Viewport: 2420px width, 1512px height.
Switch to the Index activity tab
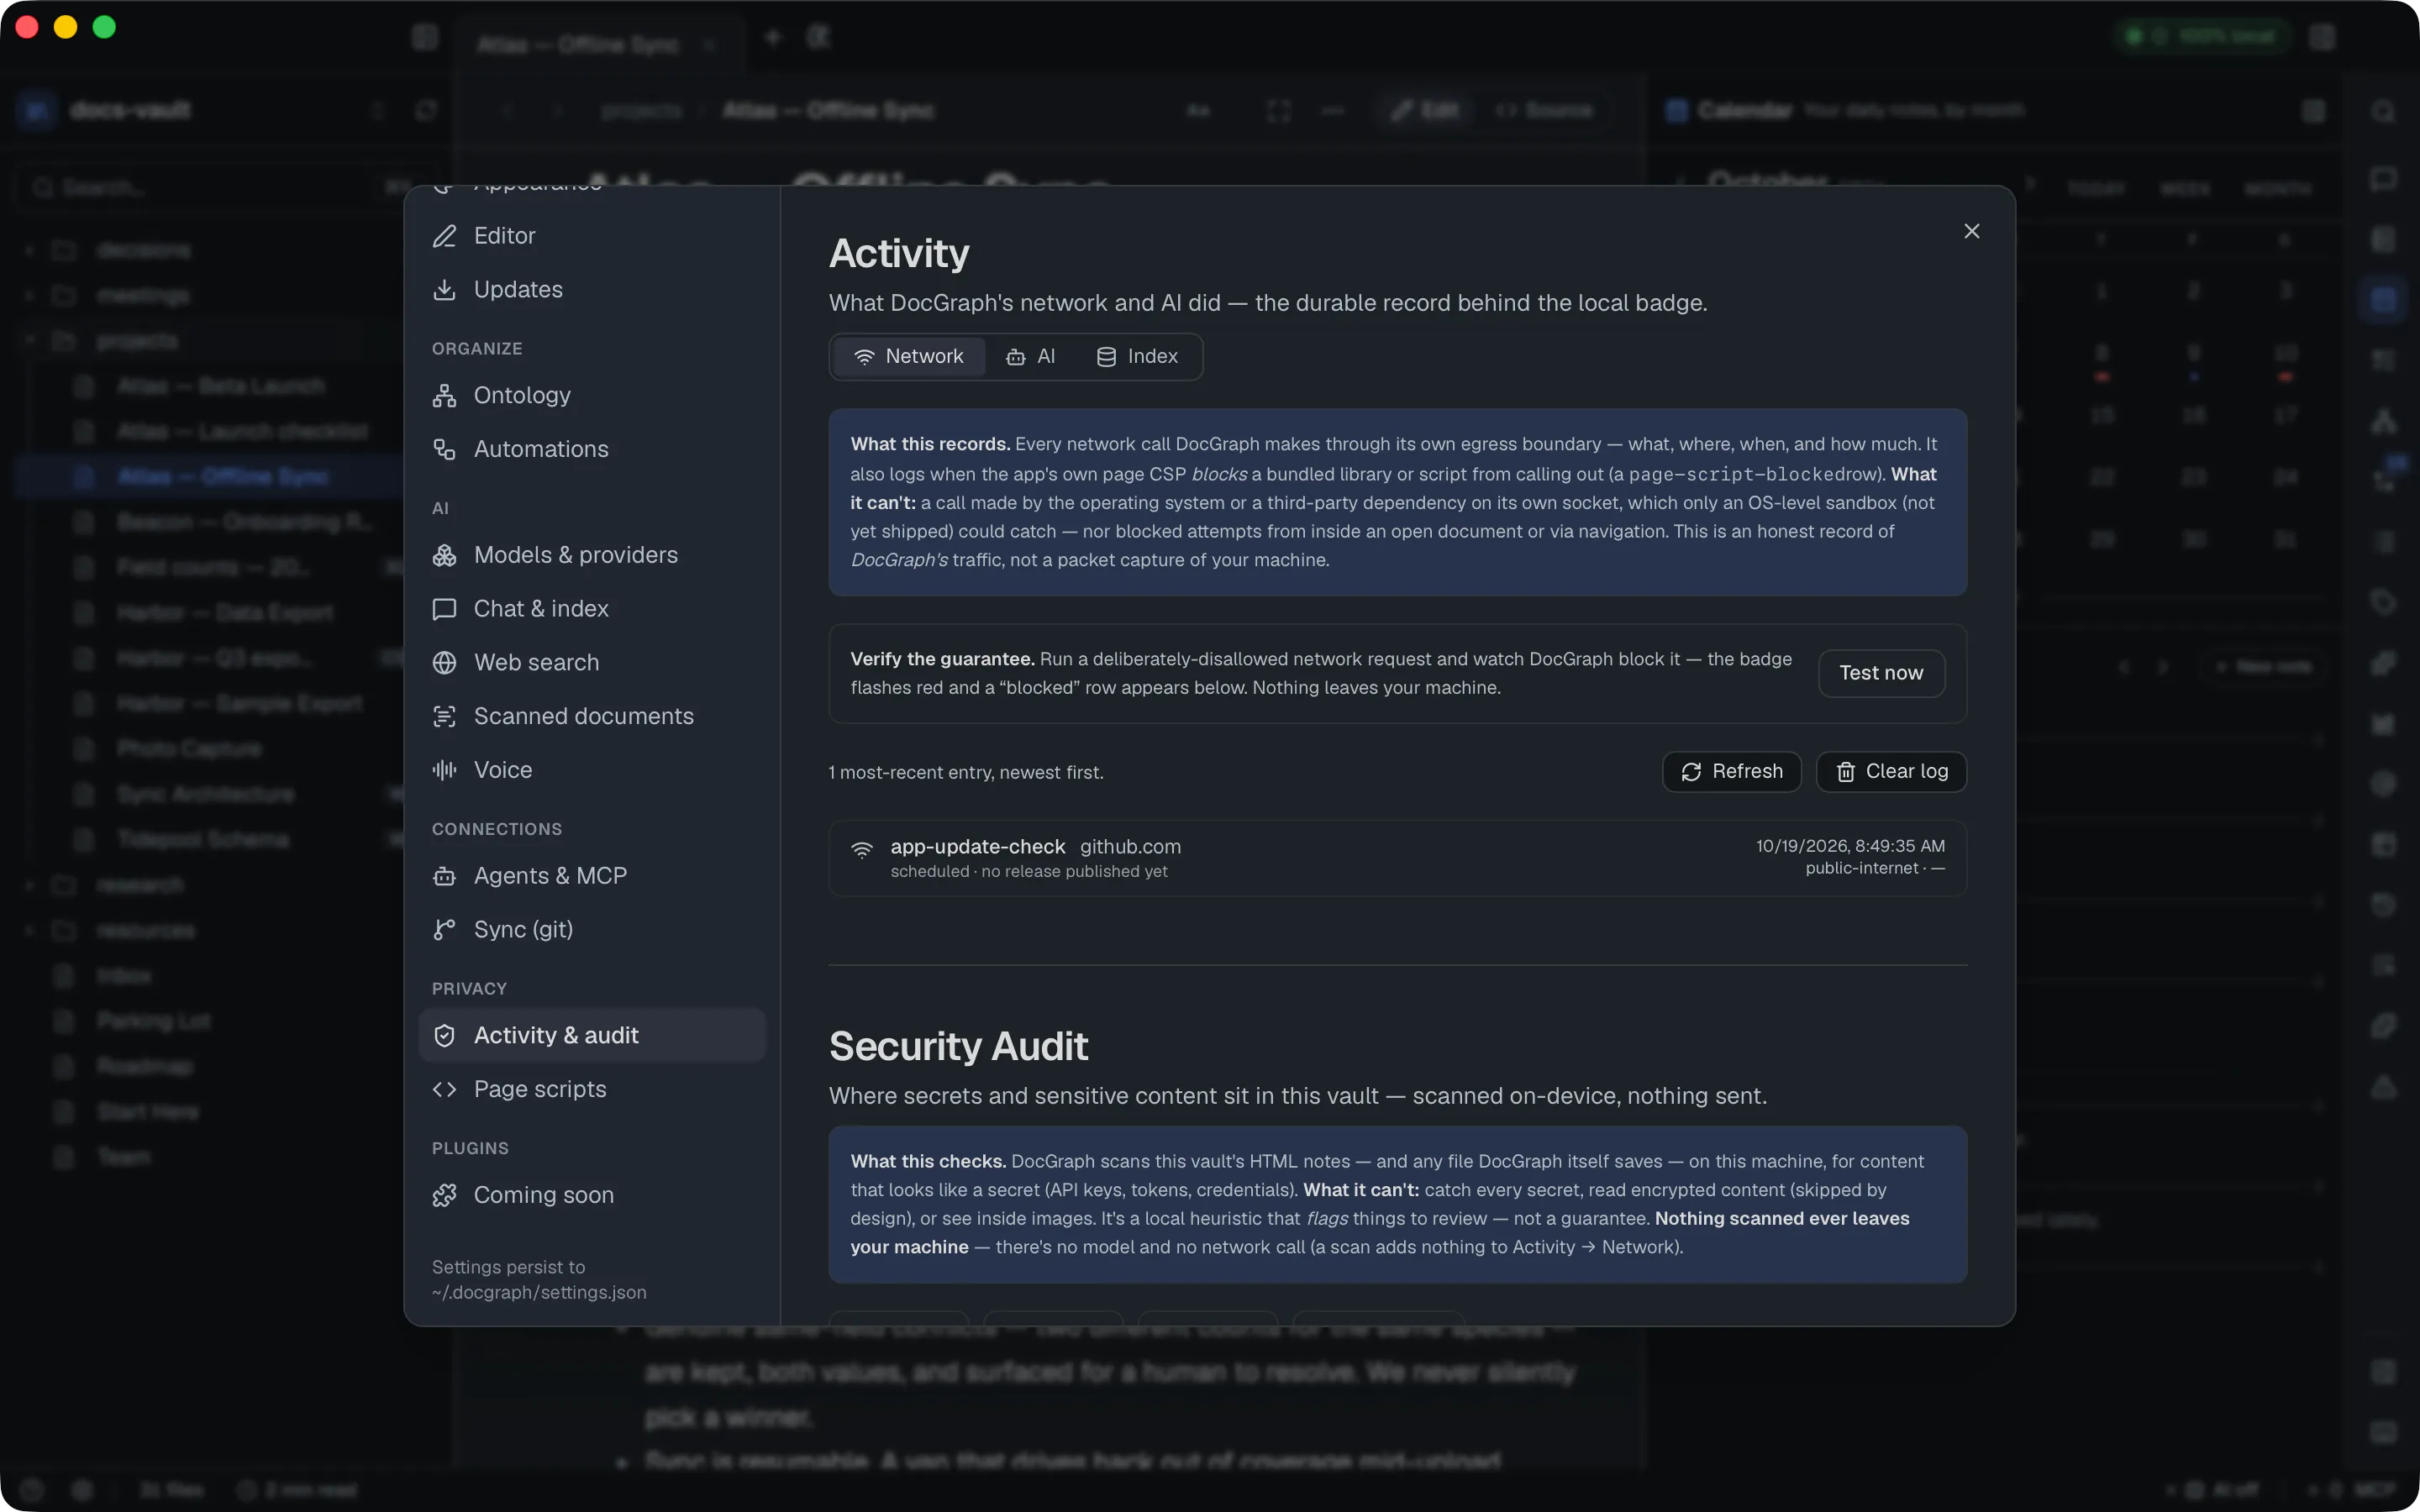1138,357
